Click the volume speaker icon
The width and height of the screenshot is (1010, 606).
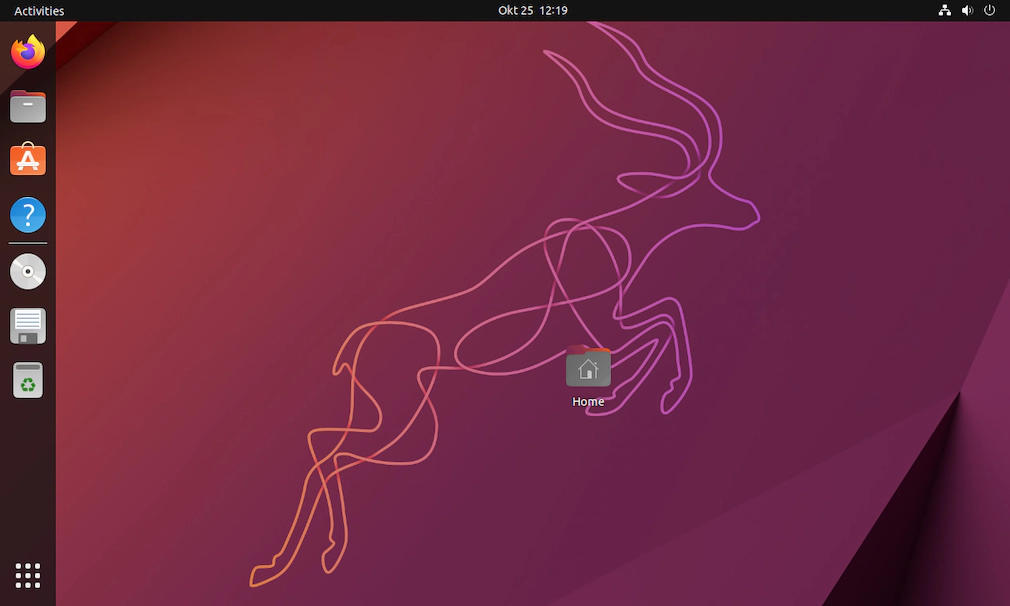click(967, 11)
